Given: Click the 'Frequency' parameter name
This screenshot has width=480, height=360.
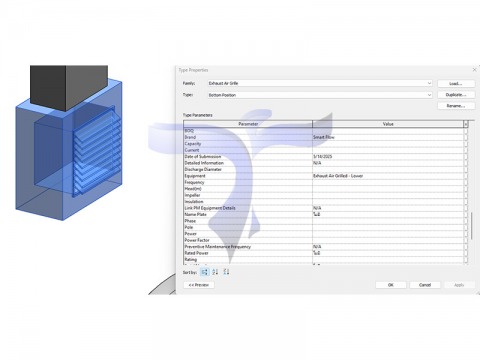Looking at the screenshot, I should pyautogui.click(x=194, y=182).
